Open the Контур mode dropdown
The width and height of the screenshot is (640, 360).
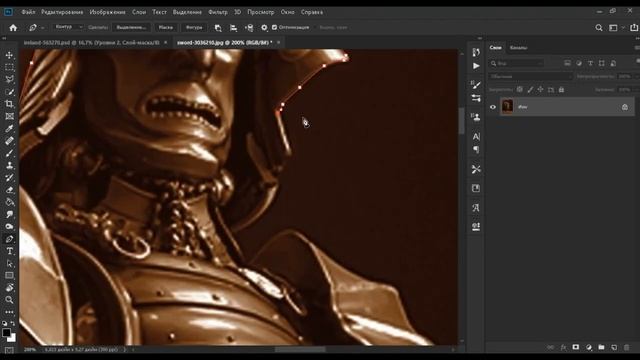tap(69, 27)
